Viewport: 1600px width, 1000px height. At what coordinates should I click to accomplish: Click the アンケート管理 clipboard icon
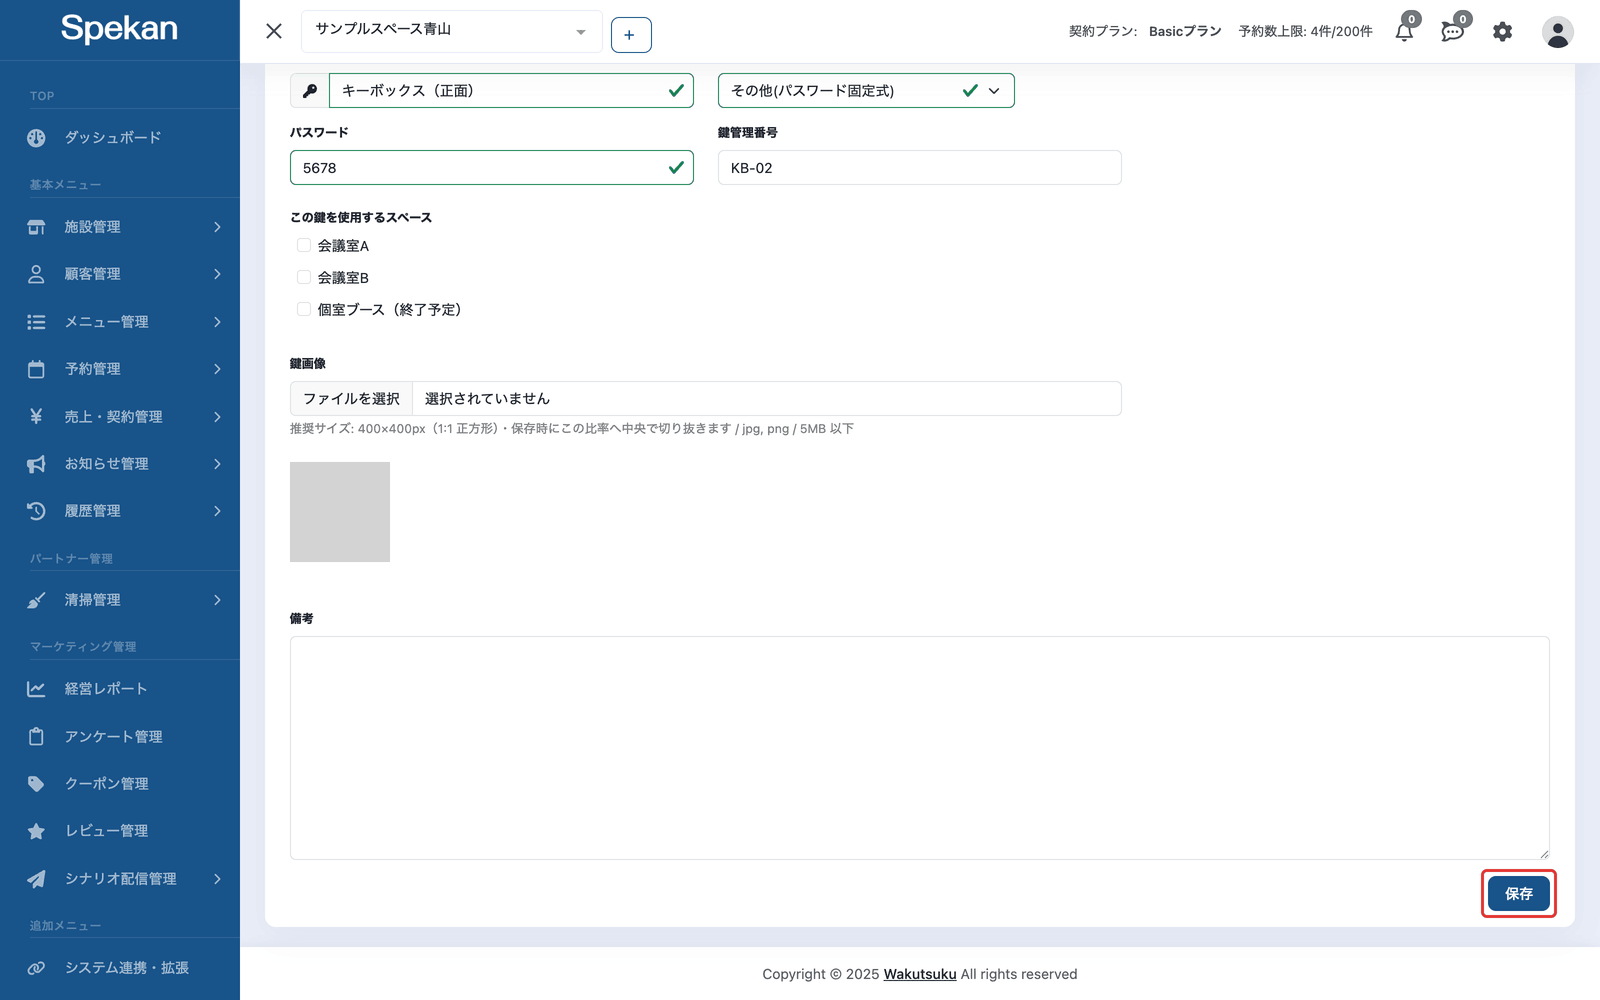click(x=36, y=737)
